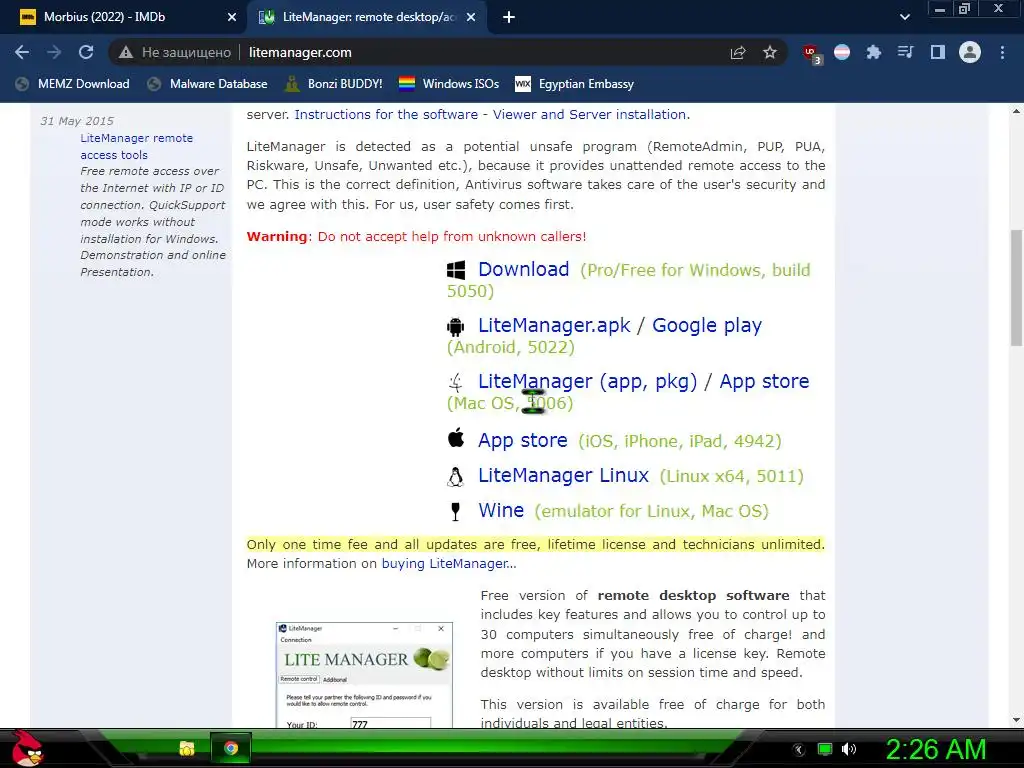Open the media control icon
This screenshot has width=1024, height=768.
click(905, 52)
